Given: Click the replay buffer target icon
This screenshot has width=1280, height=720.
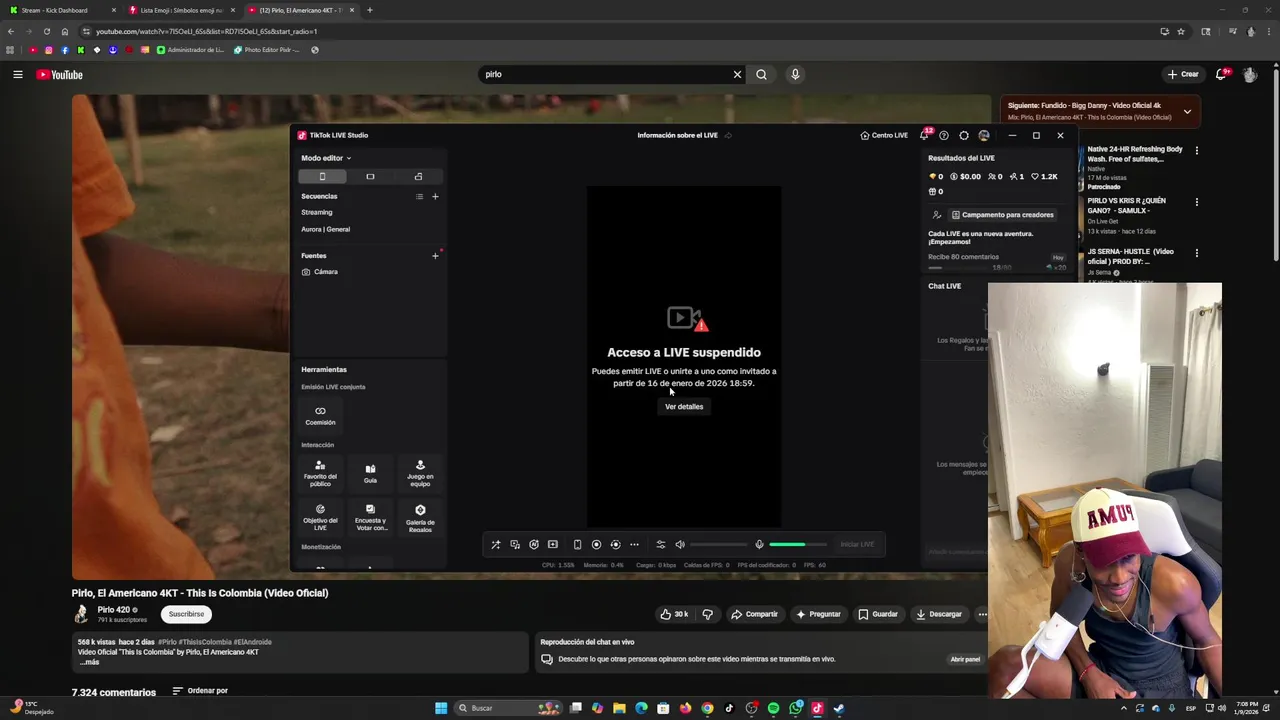Looking at the screenshot, I should pyautogui.click(x=615, y=545).
